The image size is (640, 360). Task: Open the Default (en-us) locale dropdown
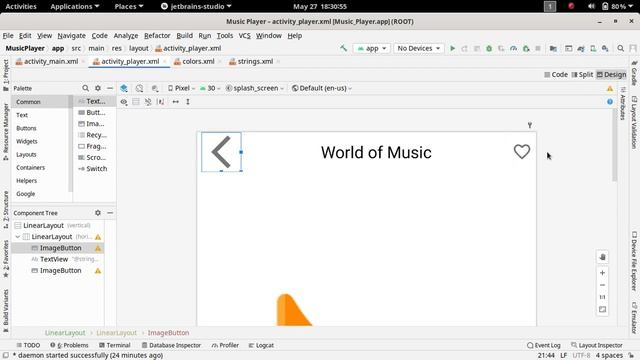pos(322,88)
